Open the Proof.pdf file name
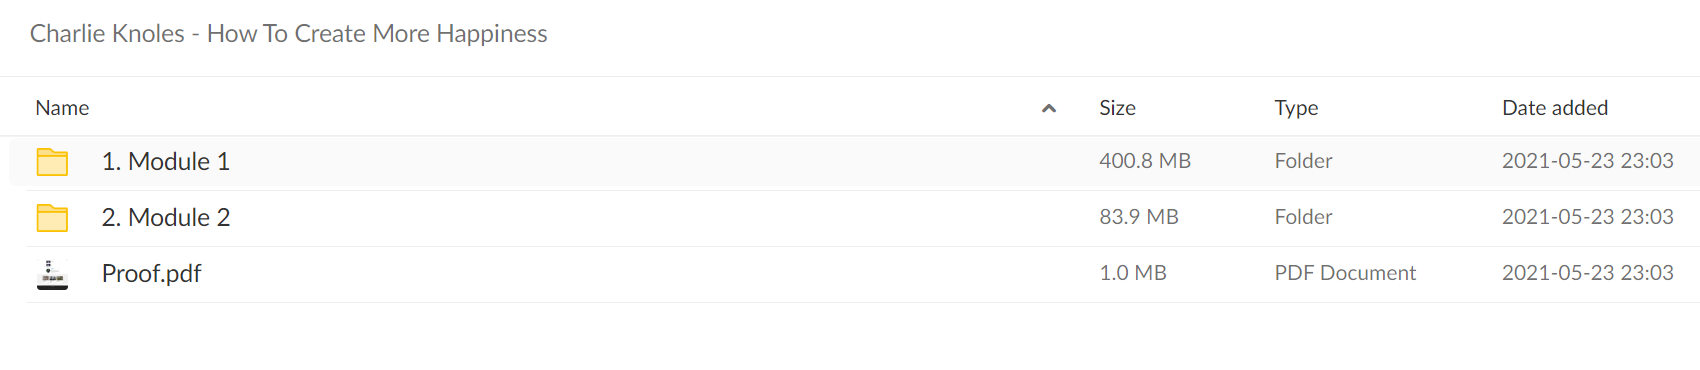1700x370 pixels. click(x=151, y=274)
